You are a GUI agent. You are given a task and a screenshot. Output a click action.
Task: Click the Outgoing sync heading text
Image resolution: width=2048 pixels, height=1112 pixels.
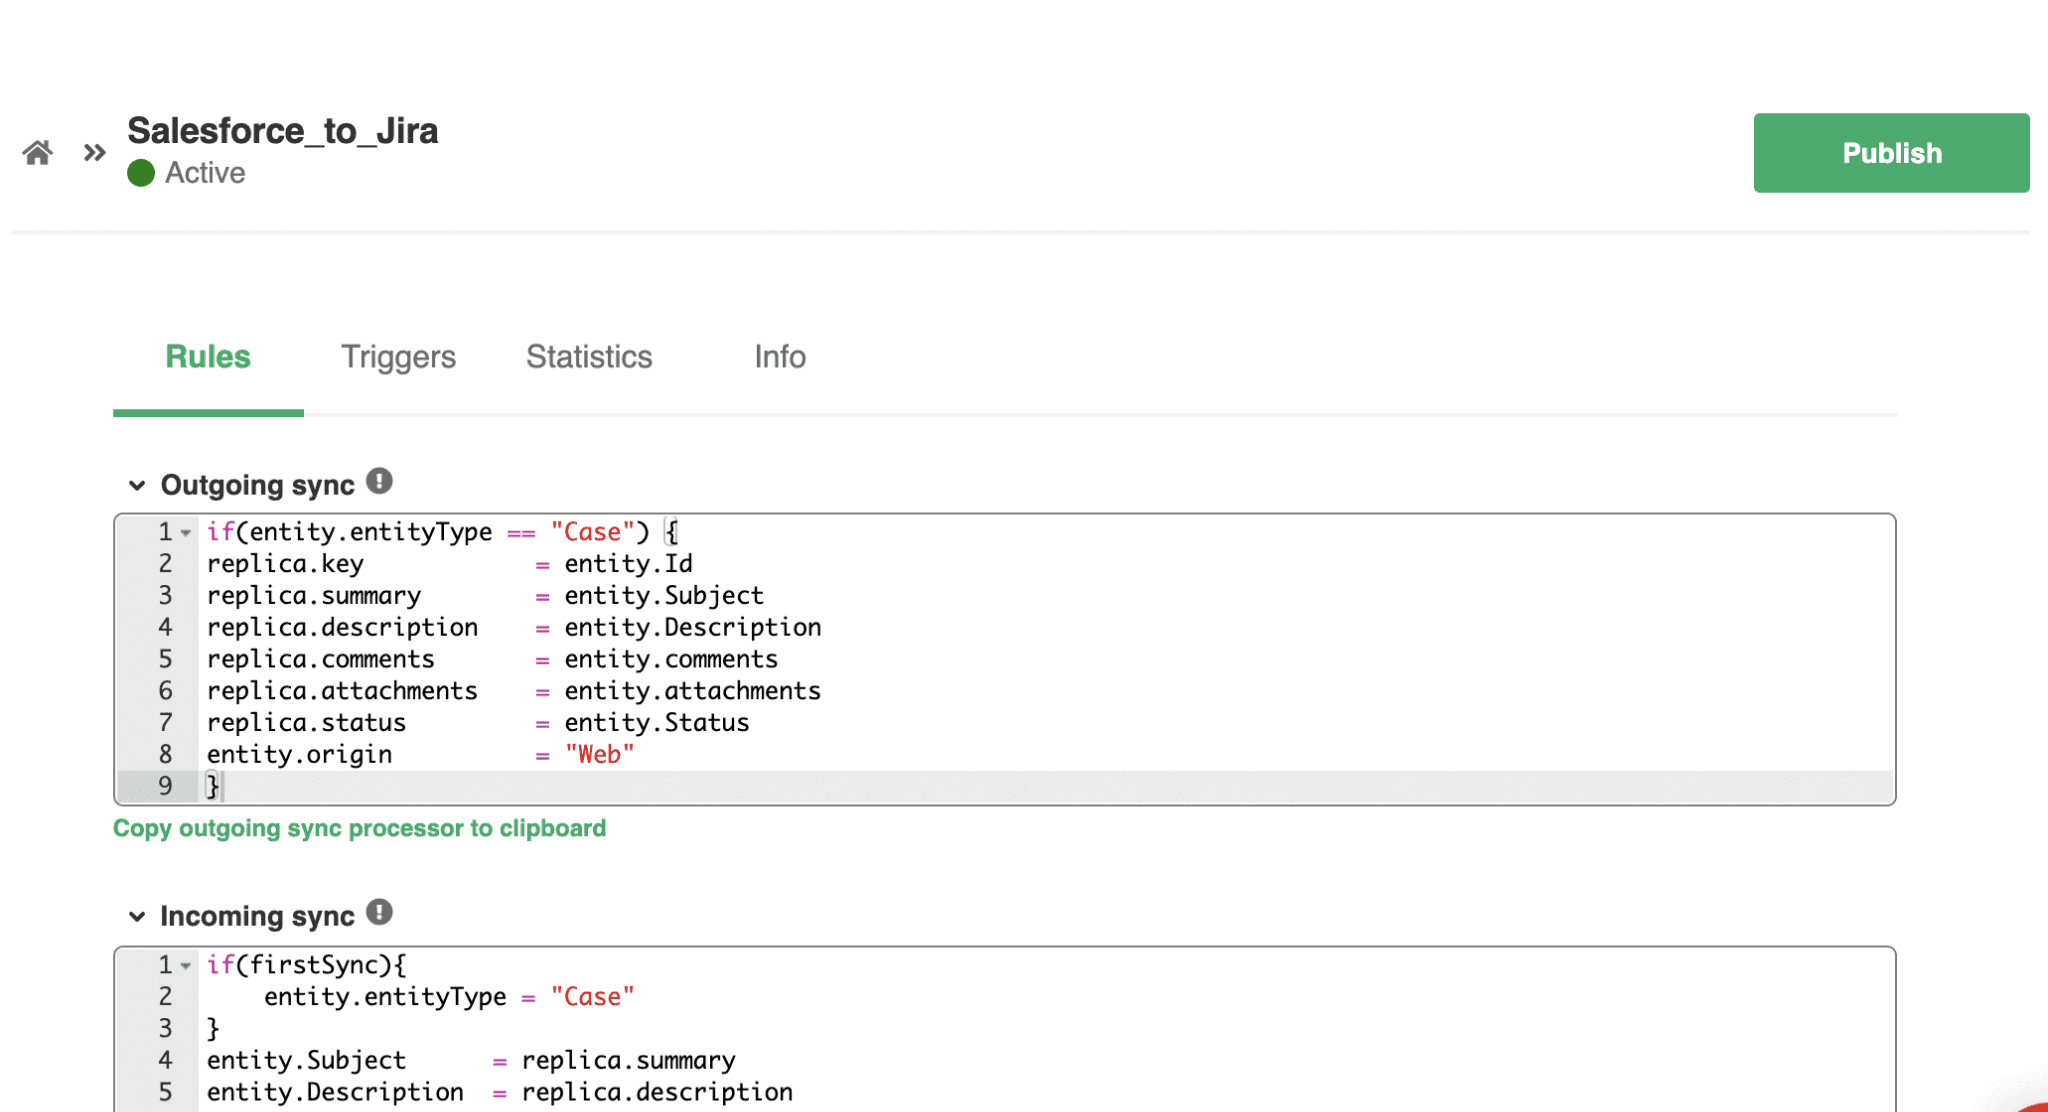click(258, 486)
